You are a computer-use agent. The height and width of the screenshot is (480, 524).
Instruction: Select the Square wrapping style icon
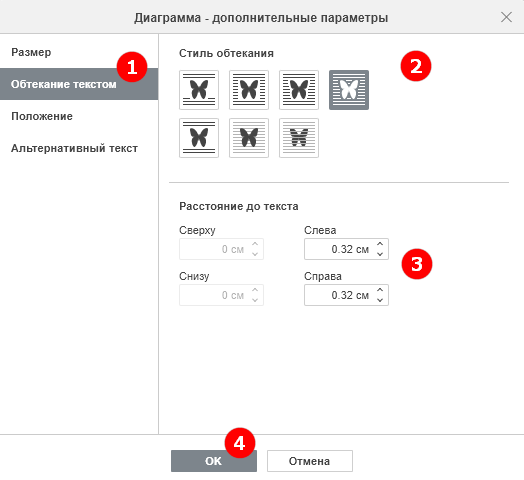click(x=249, y=90)
